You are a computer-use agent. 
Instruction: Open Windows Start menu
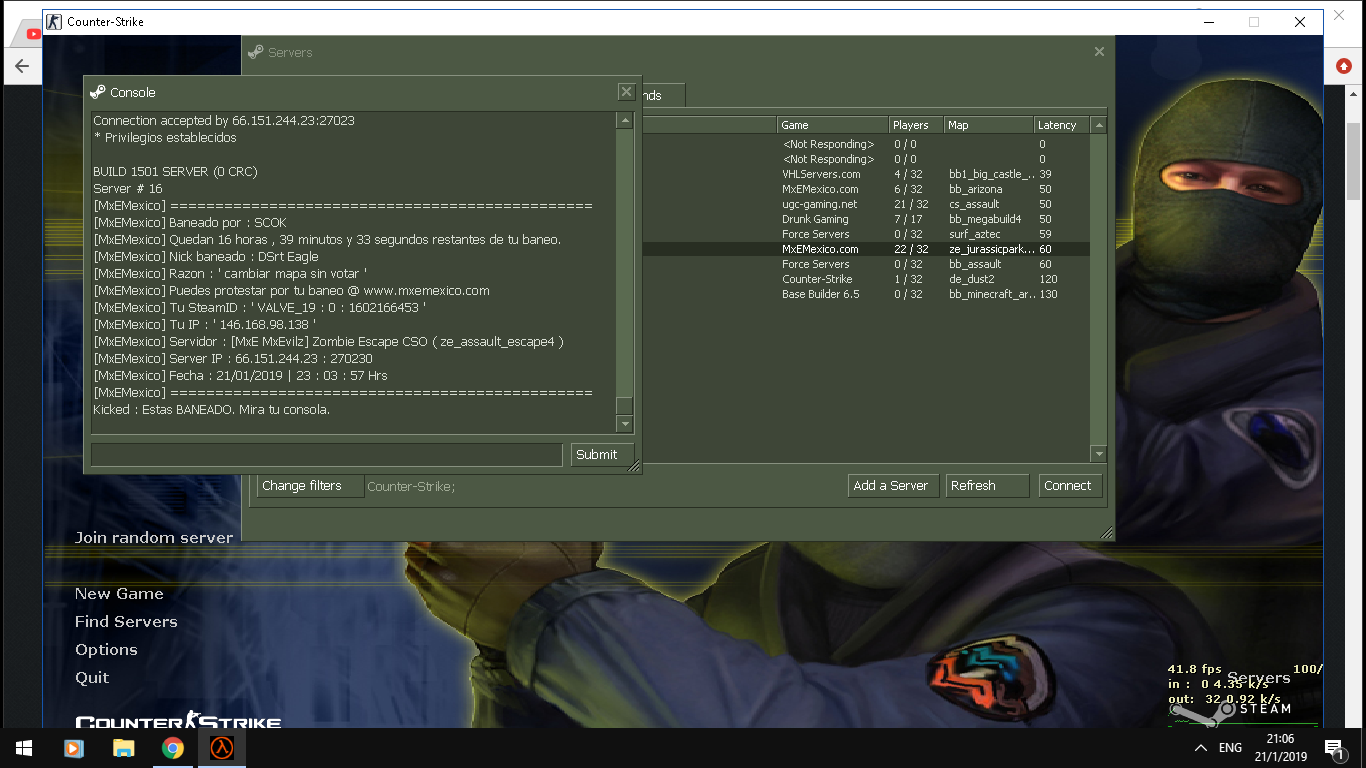pyautogui.click(x=24, y=748)
